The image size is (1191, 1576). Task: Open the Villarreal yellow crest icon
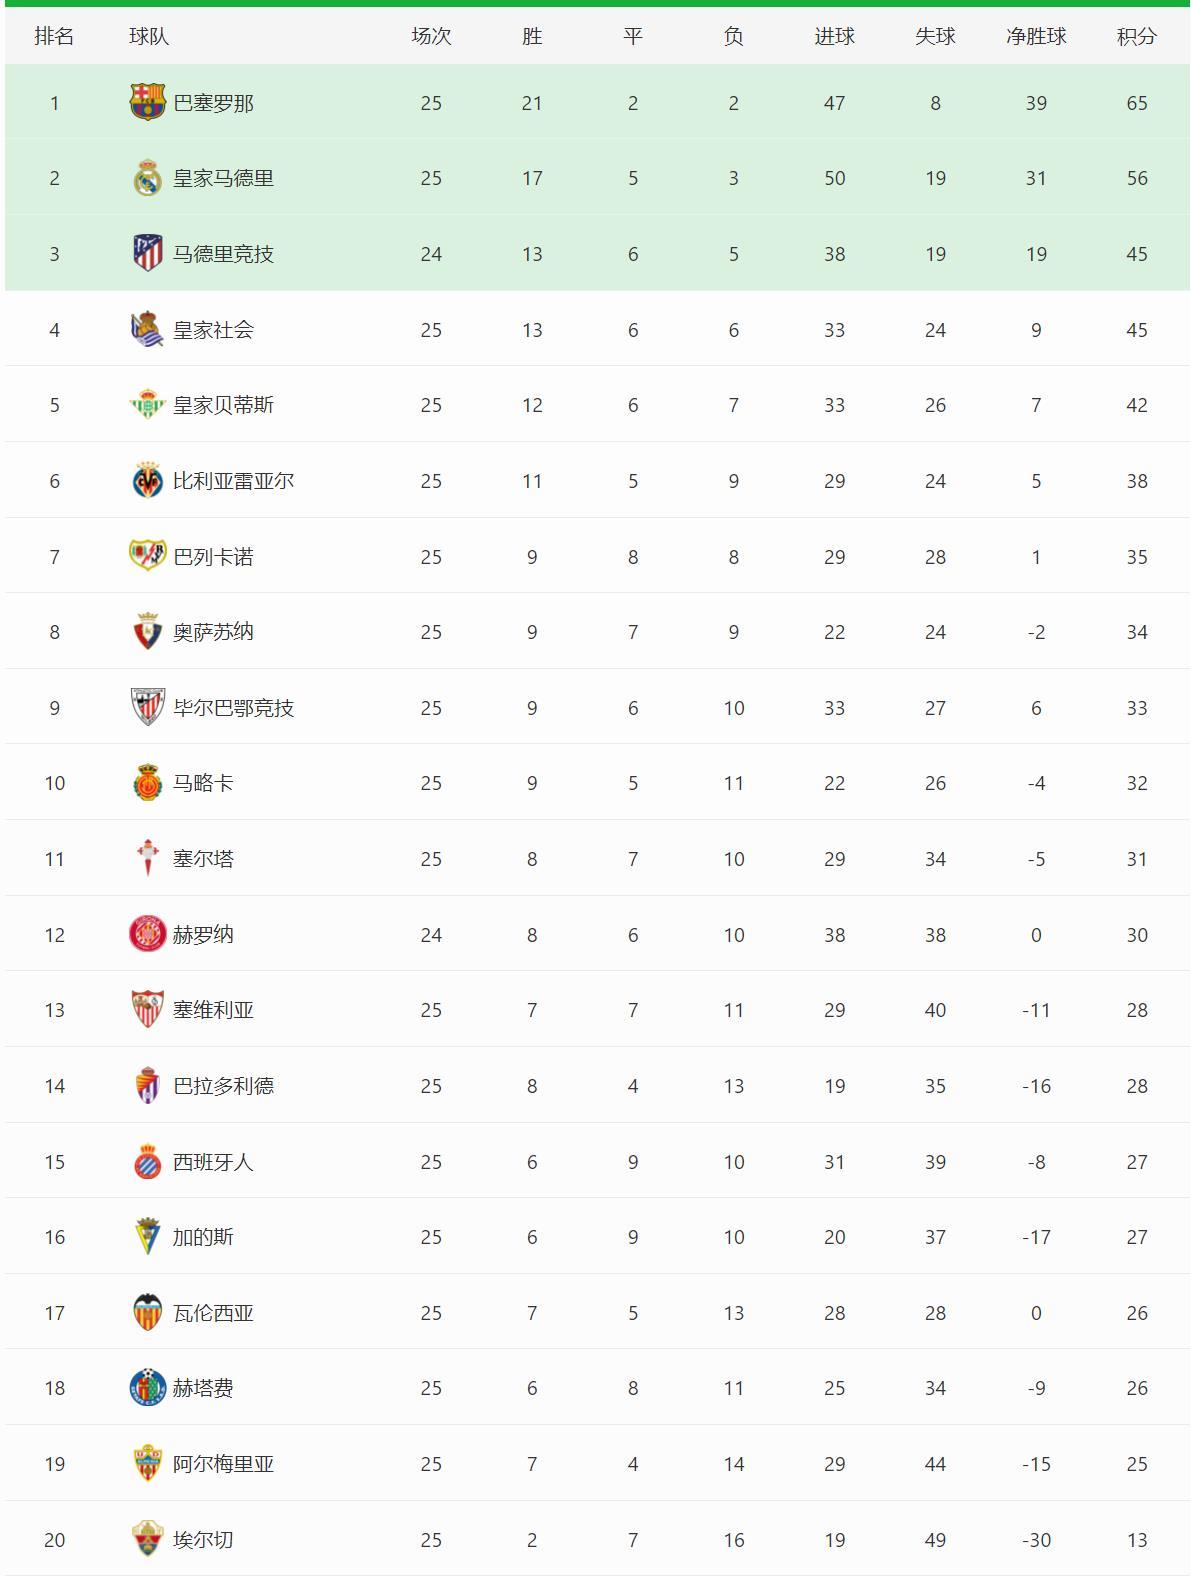[148, 481]
